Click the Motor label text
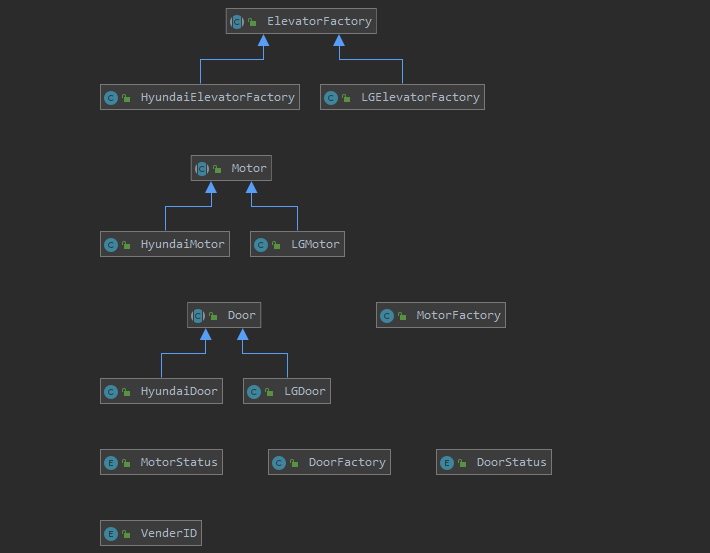This screenshot has height=553, width=710. point(249,168)
